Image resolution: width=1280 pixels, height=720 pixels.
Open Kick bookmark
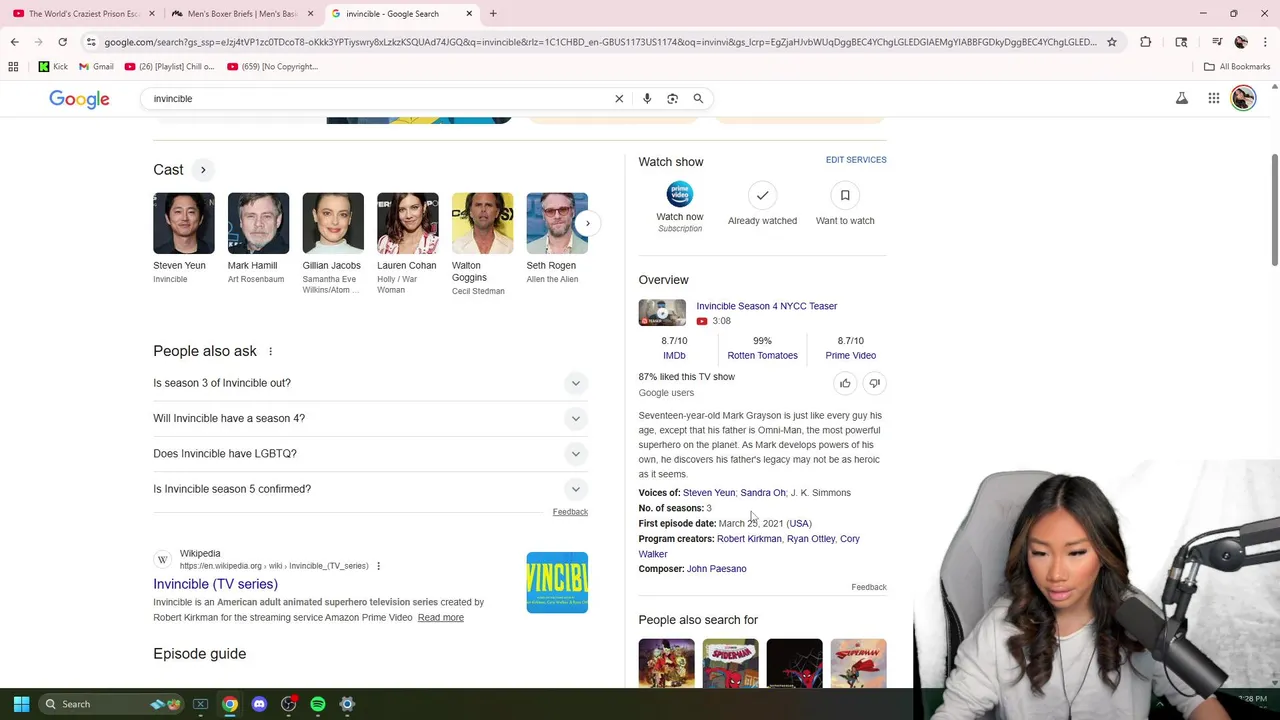[x=53, y=67]
